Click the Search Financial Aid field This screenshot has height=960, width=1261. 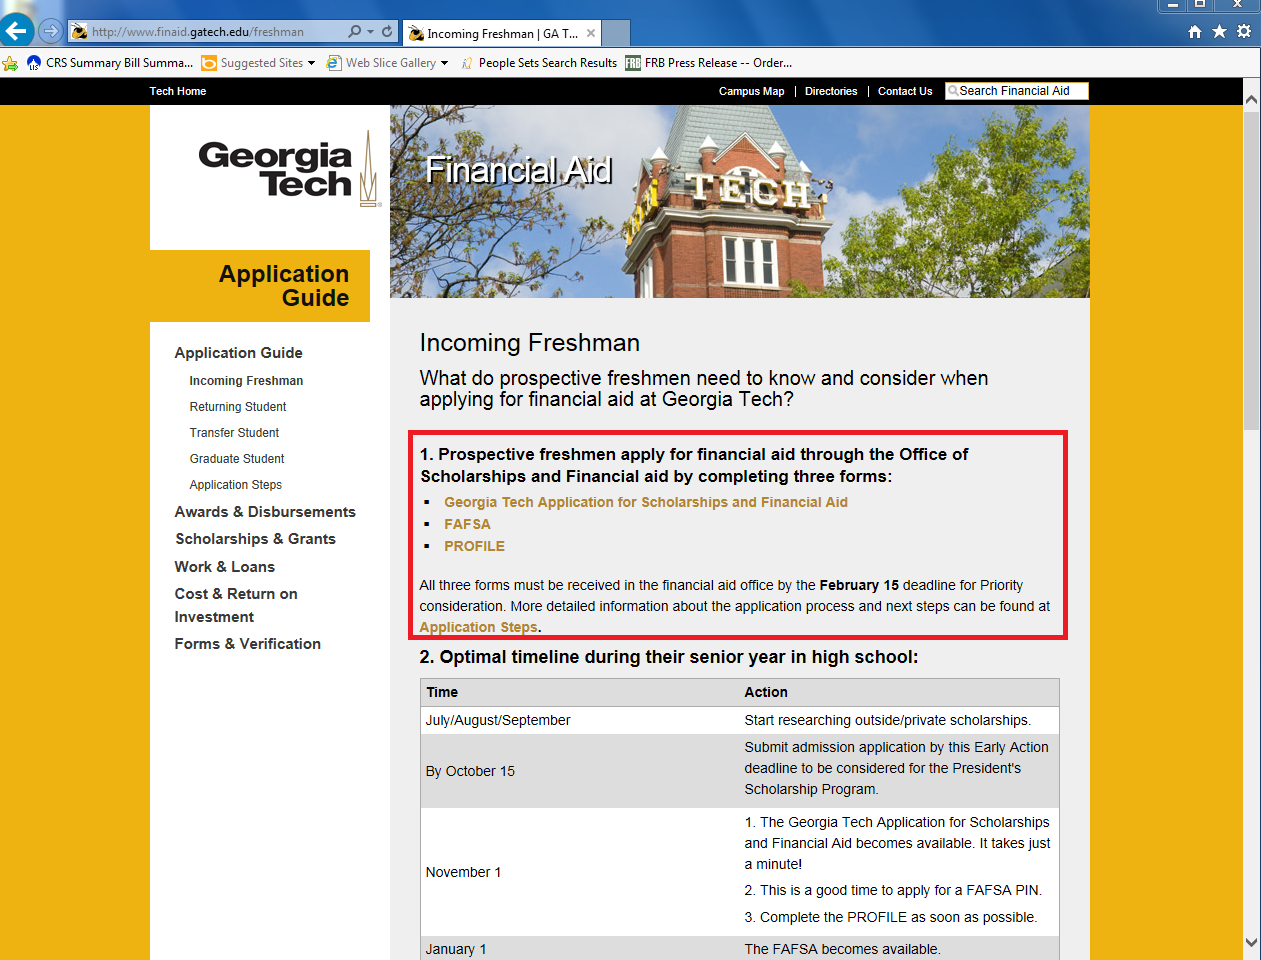click(1016, 91)
